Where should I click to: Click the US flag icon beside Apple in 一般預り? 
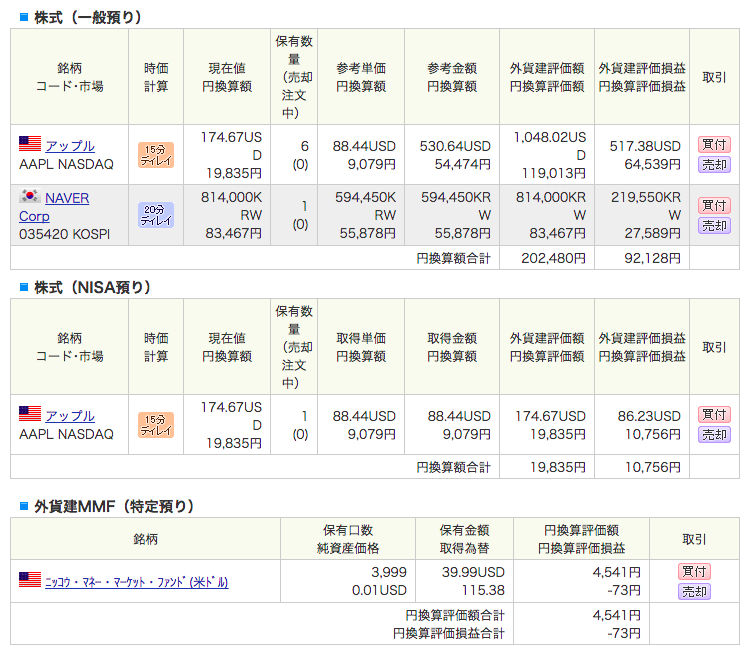pyautogui.click(x=30, y=143)
